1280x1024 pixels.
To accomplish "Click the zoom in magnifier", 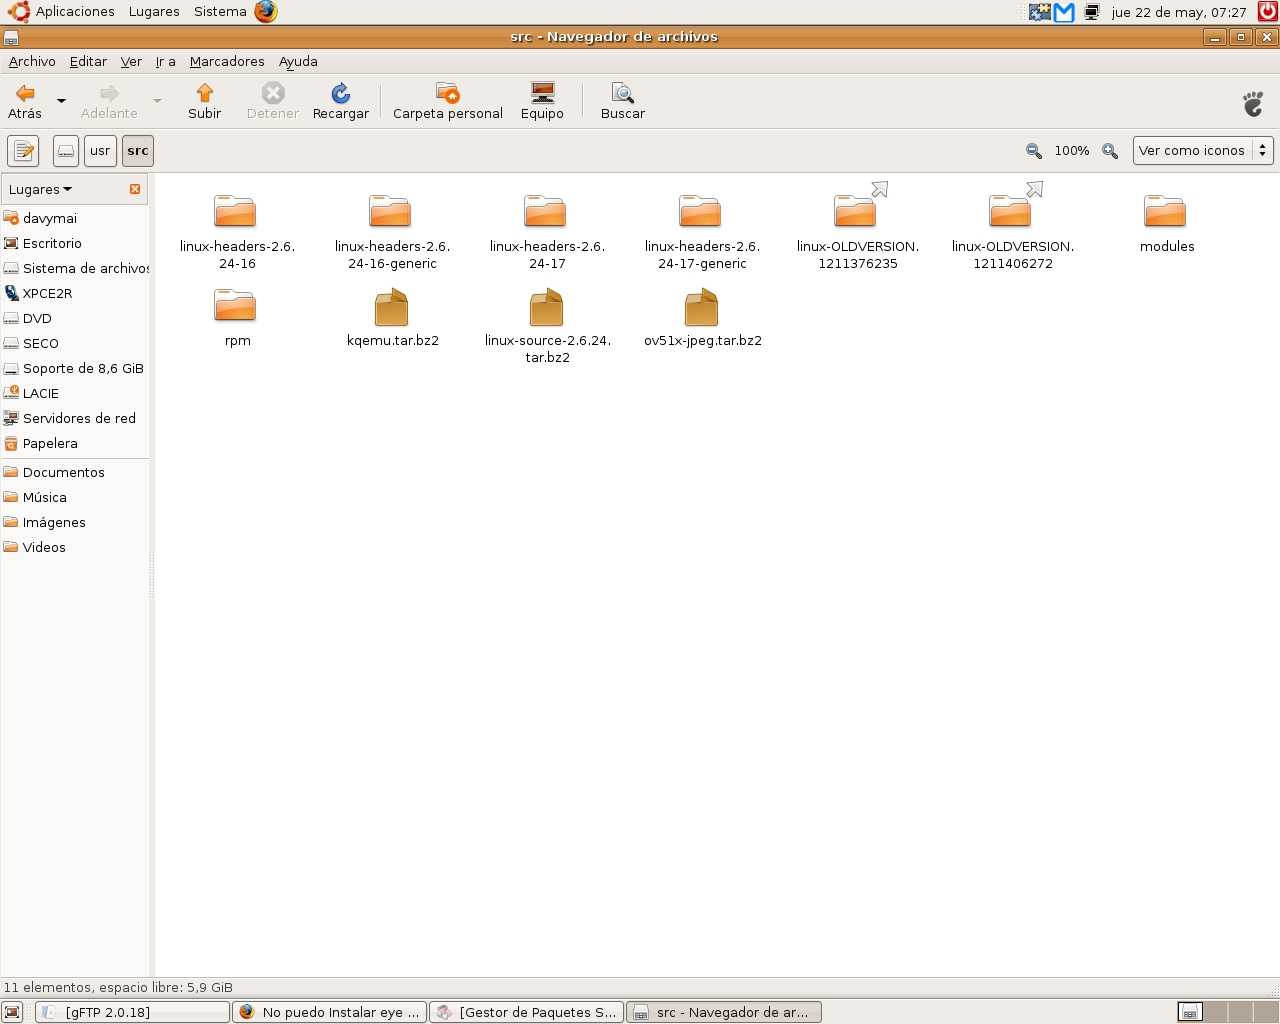I will point(1110,151).
